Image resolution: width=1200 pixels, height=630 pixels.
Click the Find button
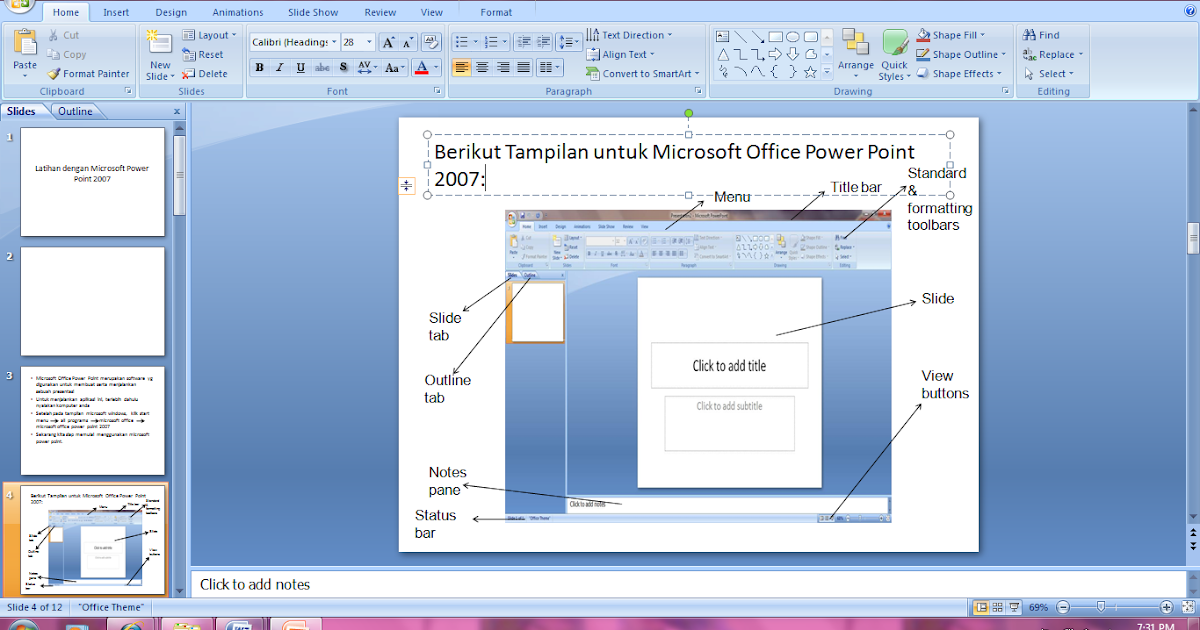[1040, 35]
